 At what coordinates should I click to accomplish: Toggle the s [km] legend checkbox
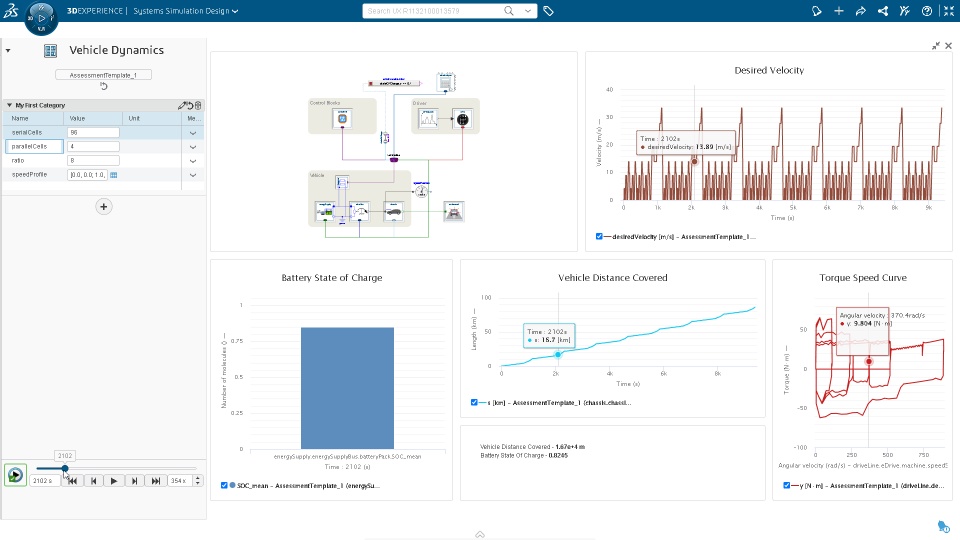coord(474,402)
